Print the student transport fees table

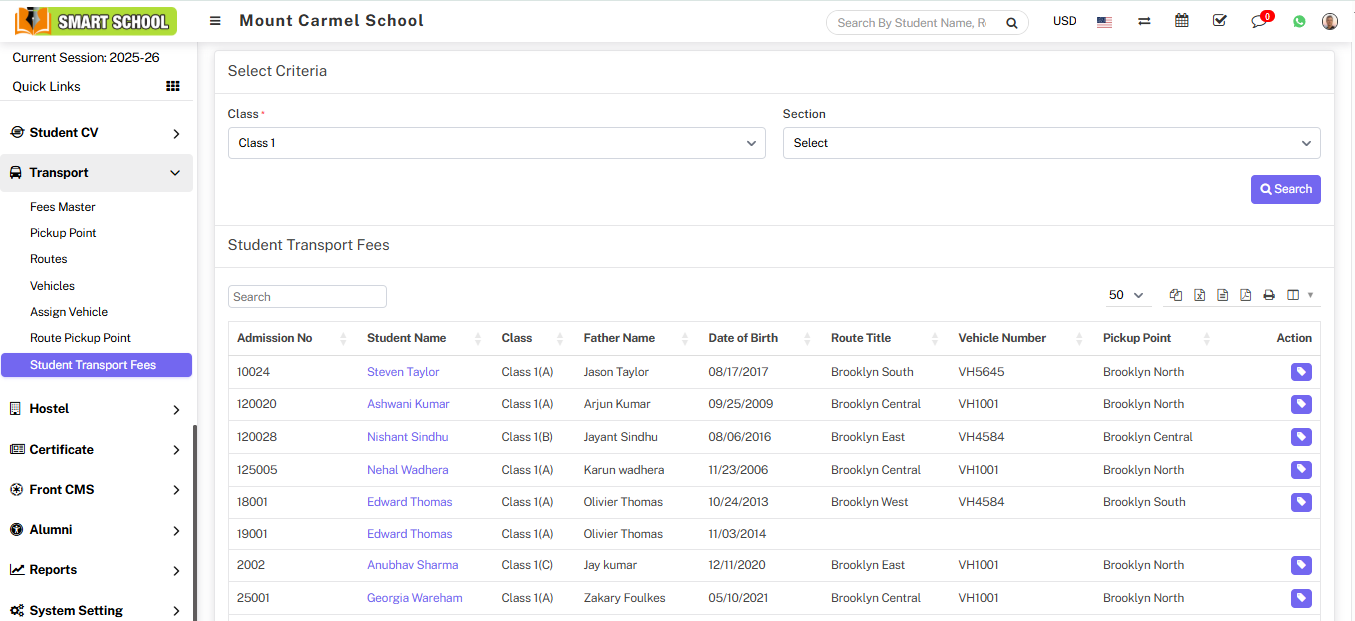1269,295
